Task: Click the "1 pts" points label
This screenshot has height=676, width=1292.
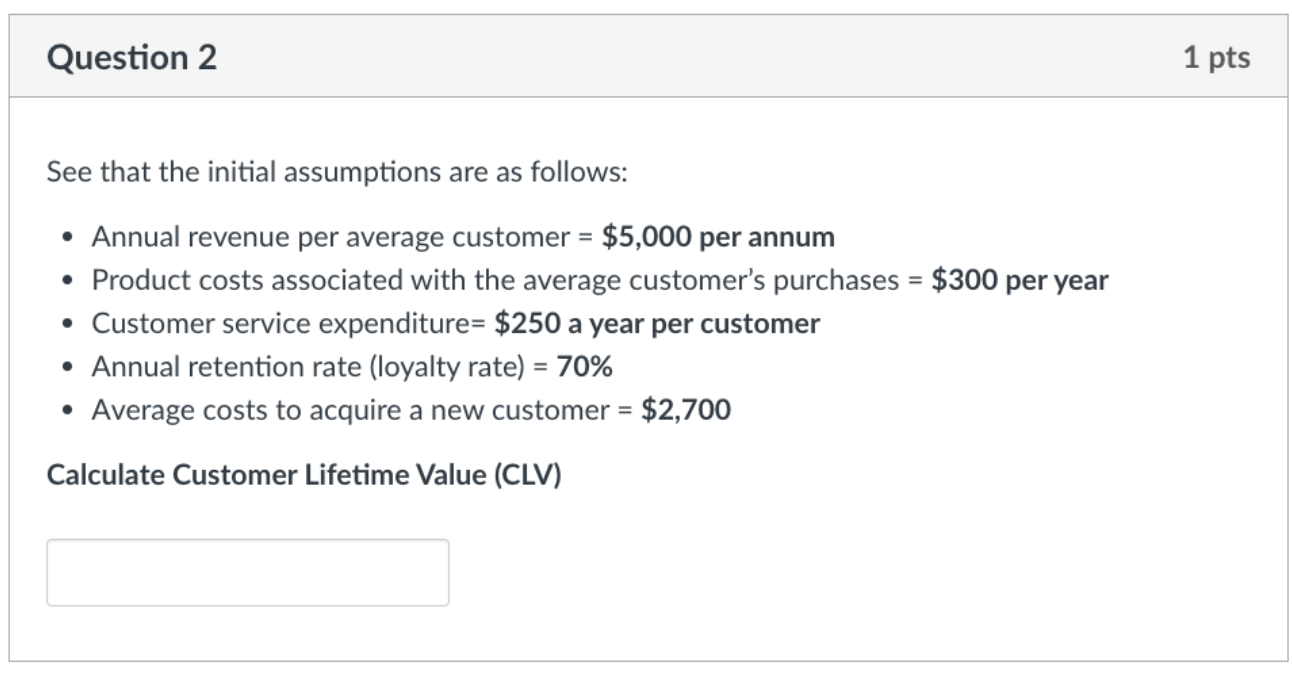Action: [1216, 58]
